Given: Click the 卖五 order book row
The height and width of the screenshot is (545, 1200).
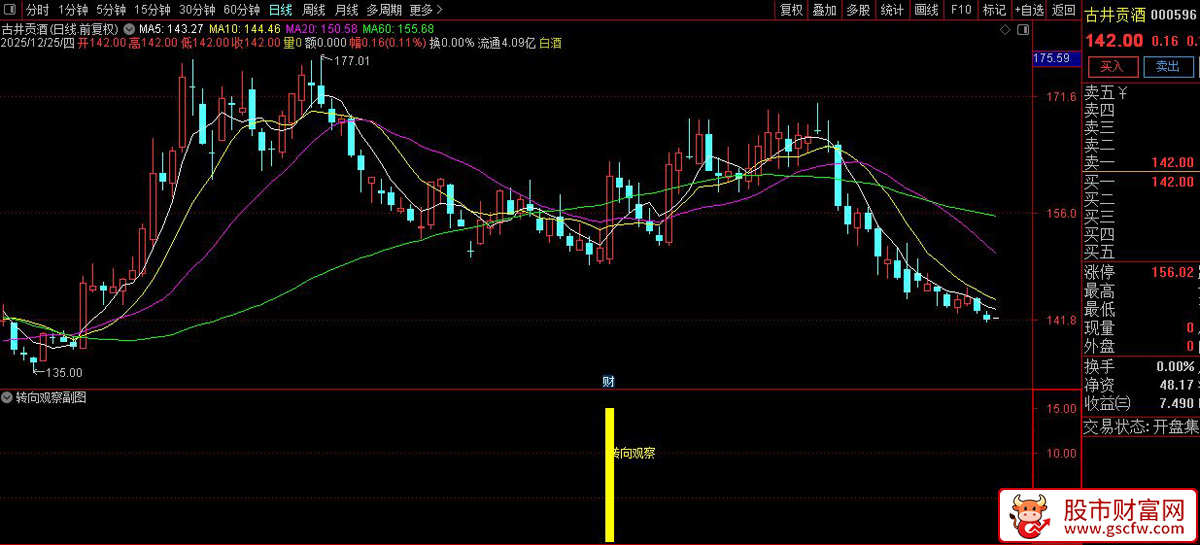Looking at the screenshot, I should pos(1141,95).
